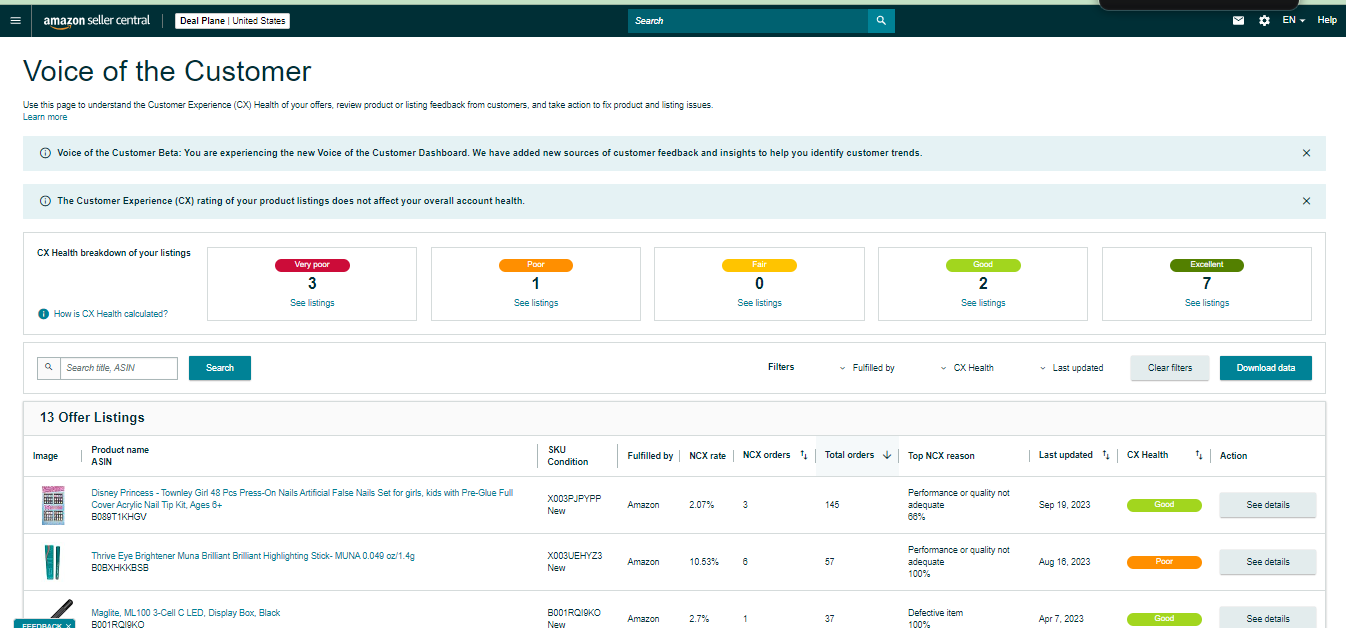Image resolution: width=1346 pixels, height=628 pixels.
Task: Click info icon beside CX Health calculated link
Action: point(43,314)
